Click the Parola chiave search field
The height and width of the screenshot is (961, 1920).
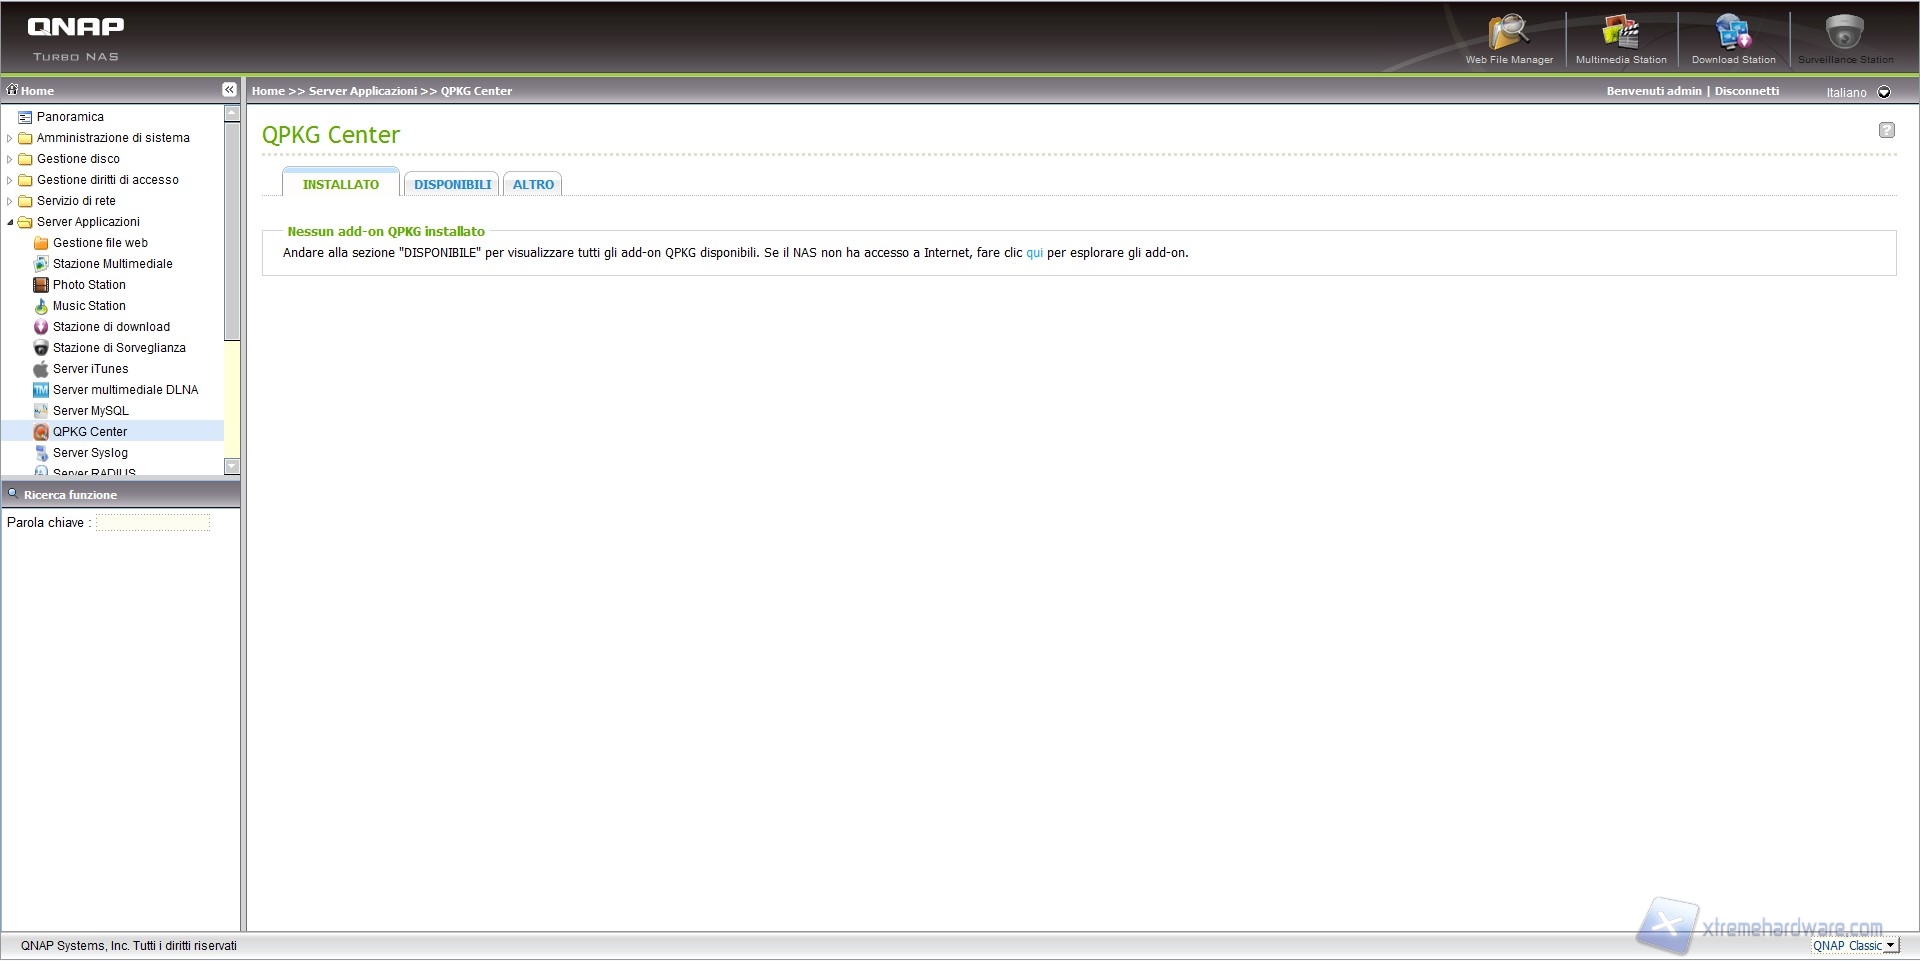point(153,523)
